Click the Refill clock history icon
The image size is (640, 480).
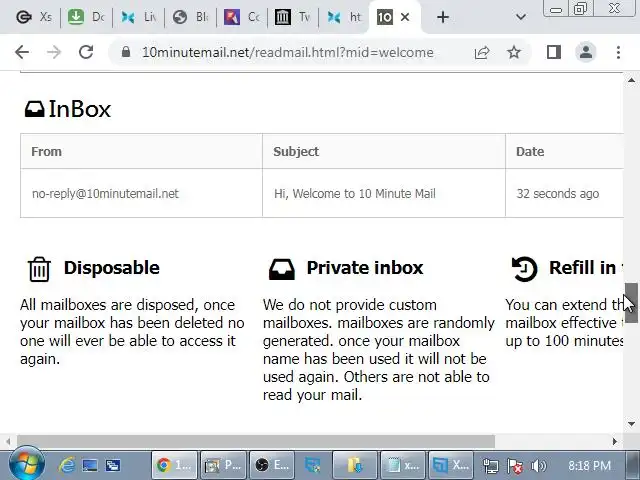[524, 269]
